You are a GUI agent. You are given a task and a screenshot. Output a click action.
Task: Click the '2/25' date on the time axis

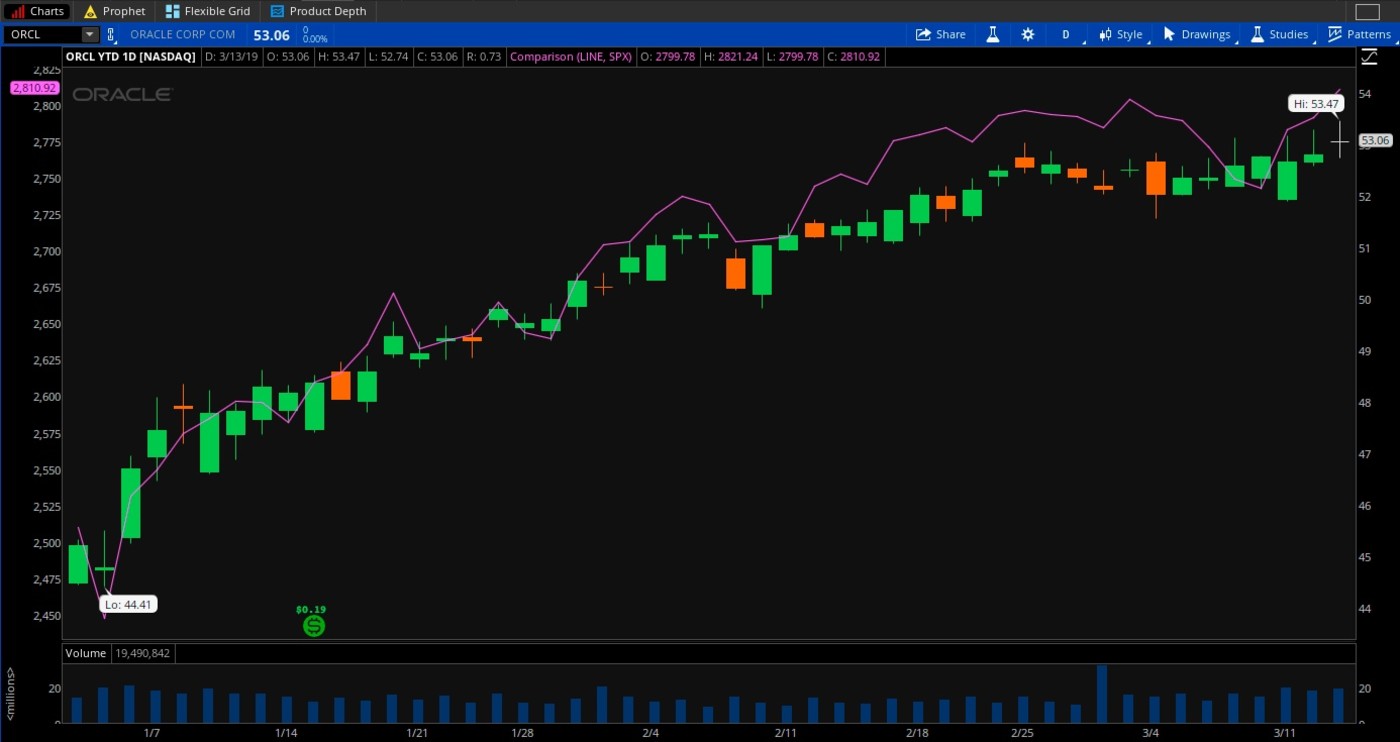[x=1022, y=733]
